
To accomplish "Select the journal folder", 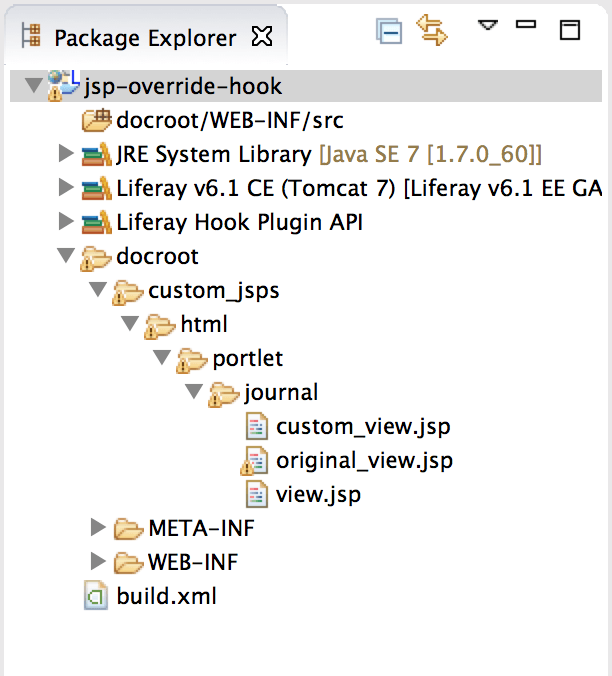I will tap(281, 393).
